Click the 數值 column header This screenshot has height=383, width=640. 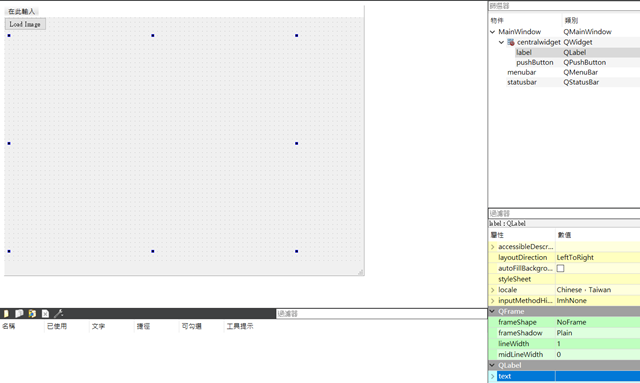pos(564,235)
